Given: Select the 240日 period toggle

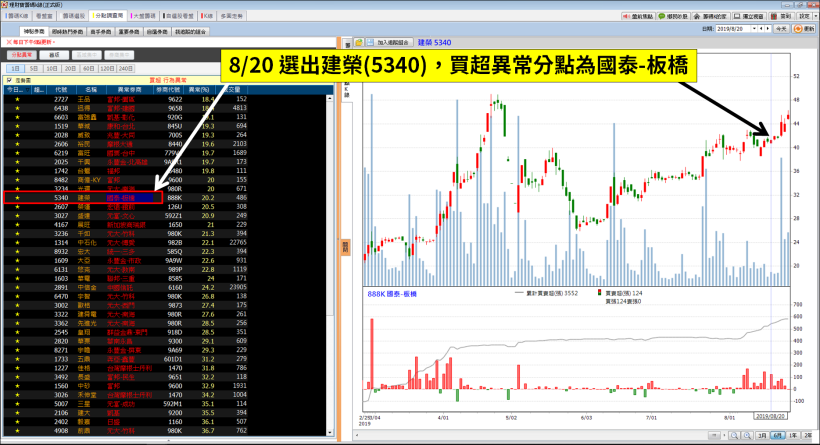Looking at the screenshot, I should [126, 69].
